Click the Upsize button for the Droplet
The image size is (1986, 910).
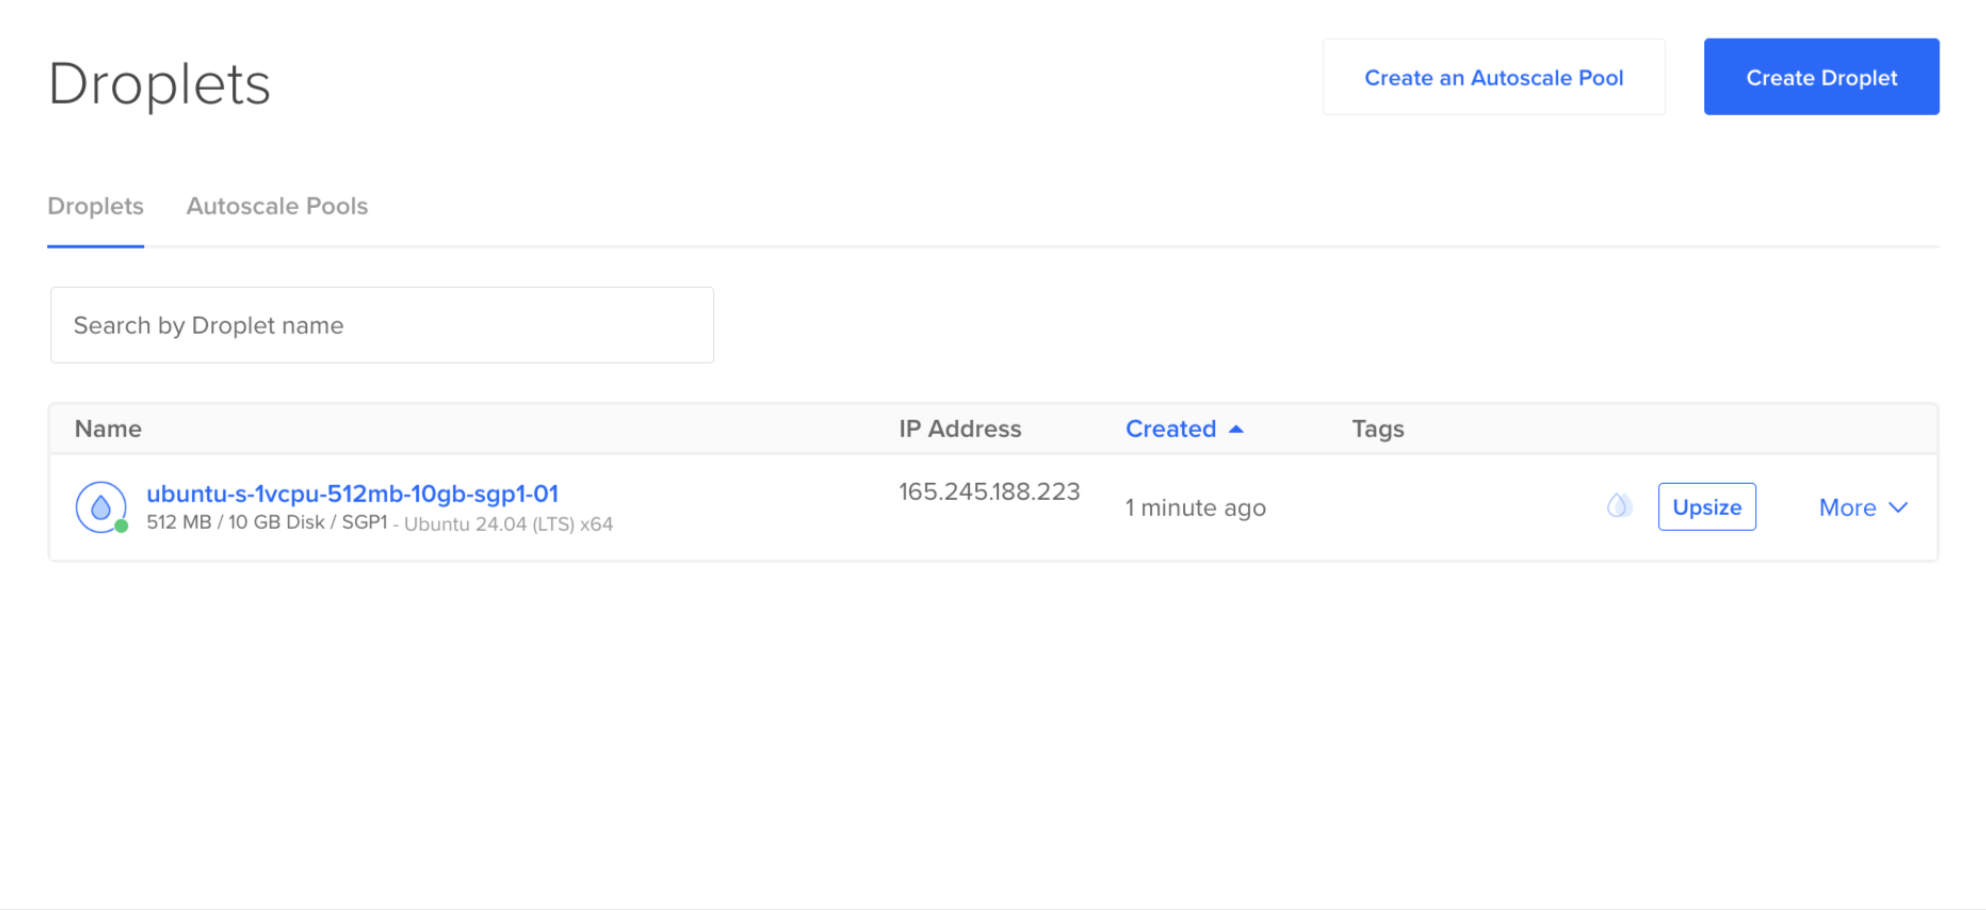click(1707, 507)
